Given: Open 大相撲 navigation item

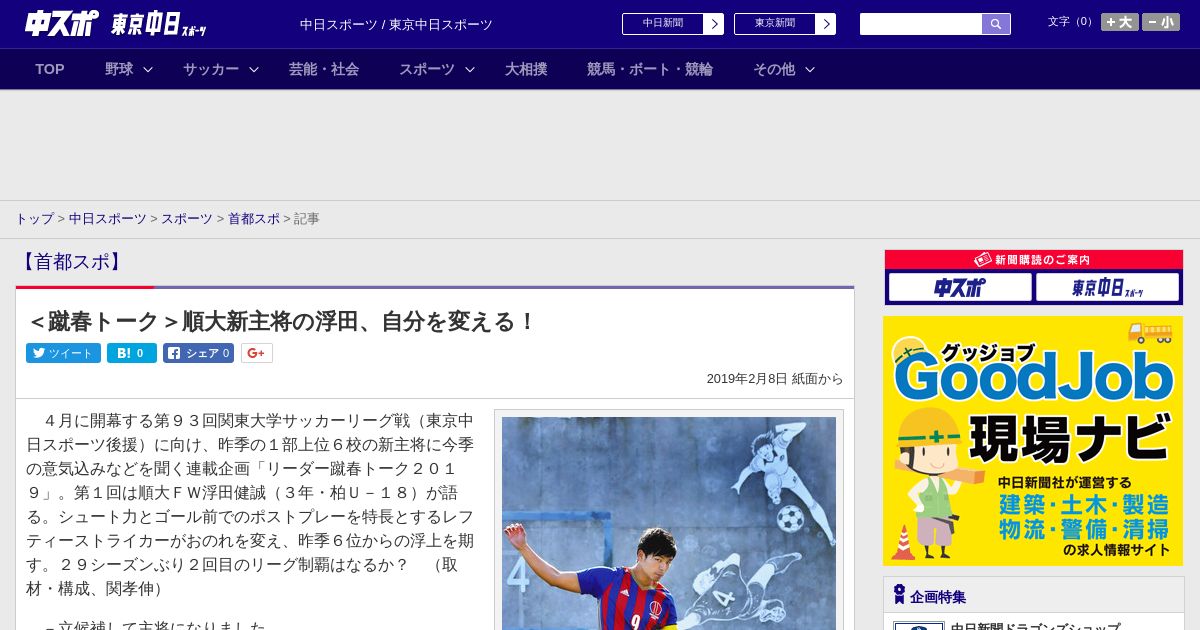Looking at the screenshot, I should pyautogui.click(x=526, y=69).
